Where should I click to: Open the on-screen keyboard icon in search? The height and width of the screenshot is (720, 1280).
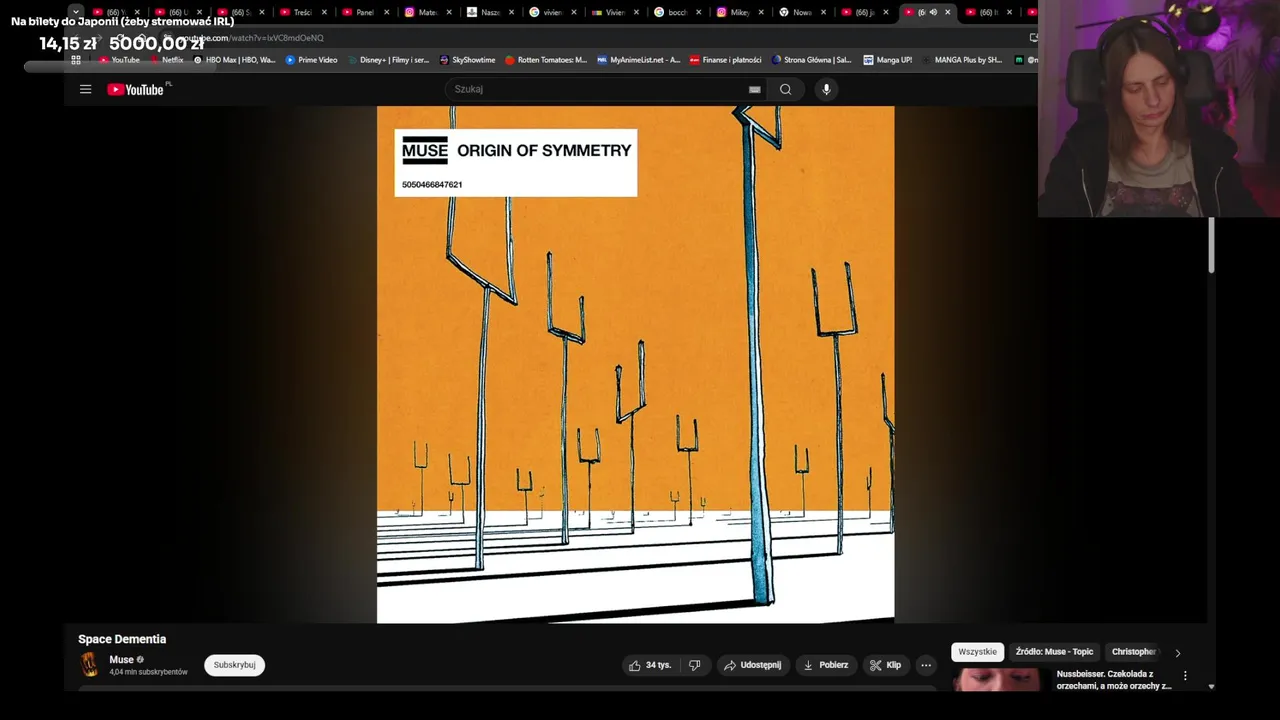click(x=755, y=89)
